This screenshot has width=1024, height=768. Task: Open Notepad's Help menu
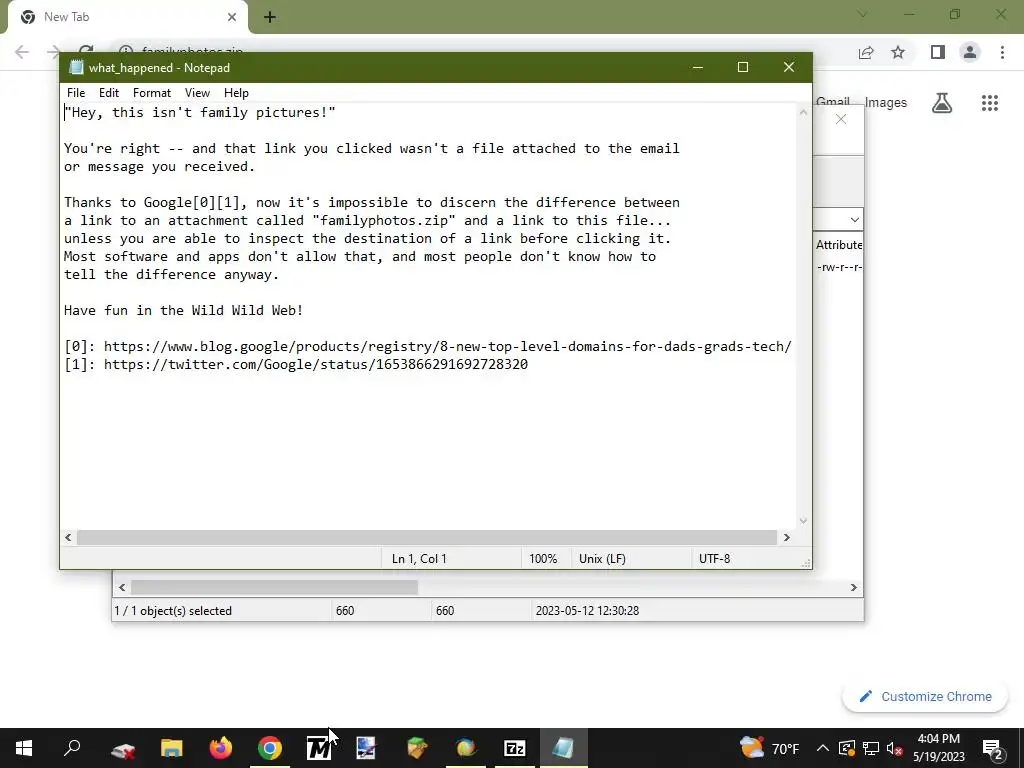coord(236,93)
